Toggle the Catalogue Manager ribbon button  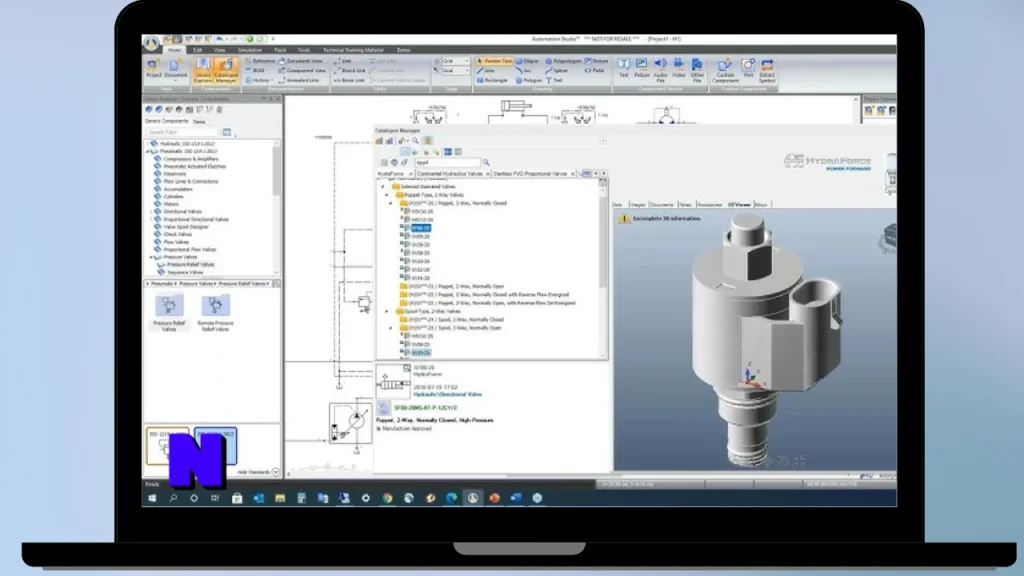(226, 71)
